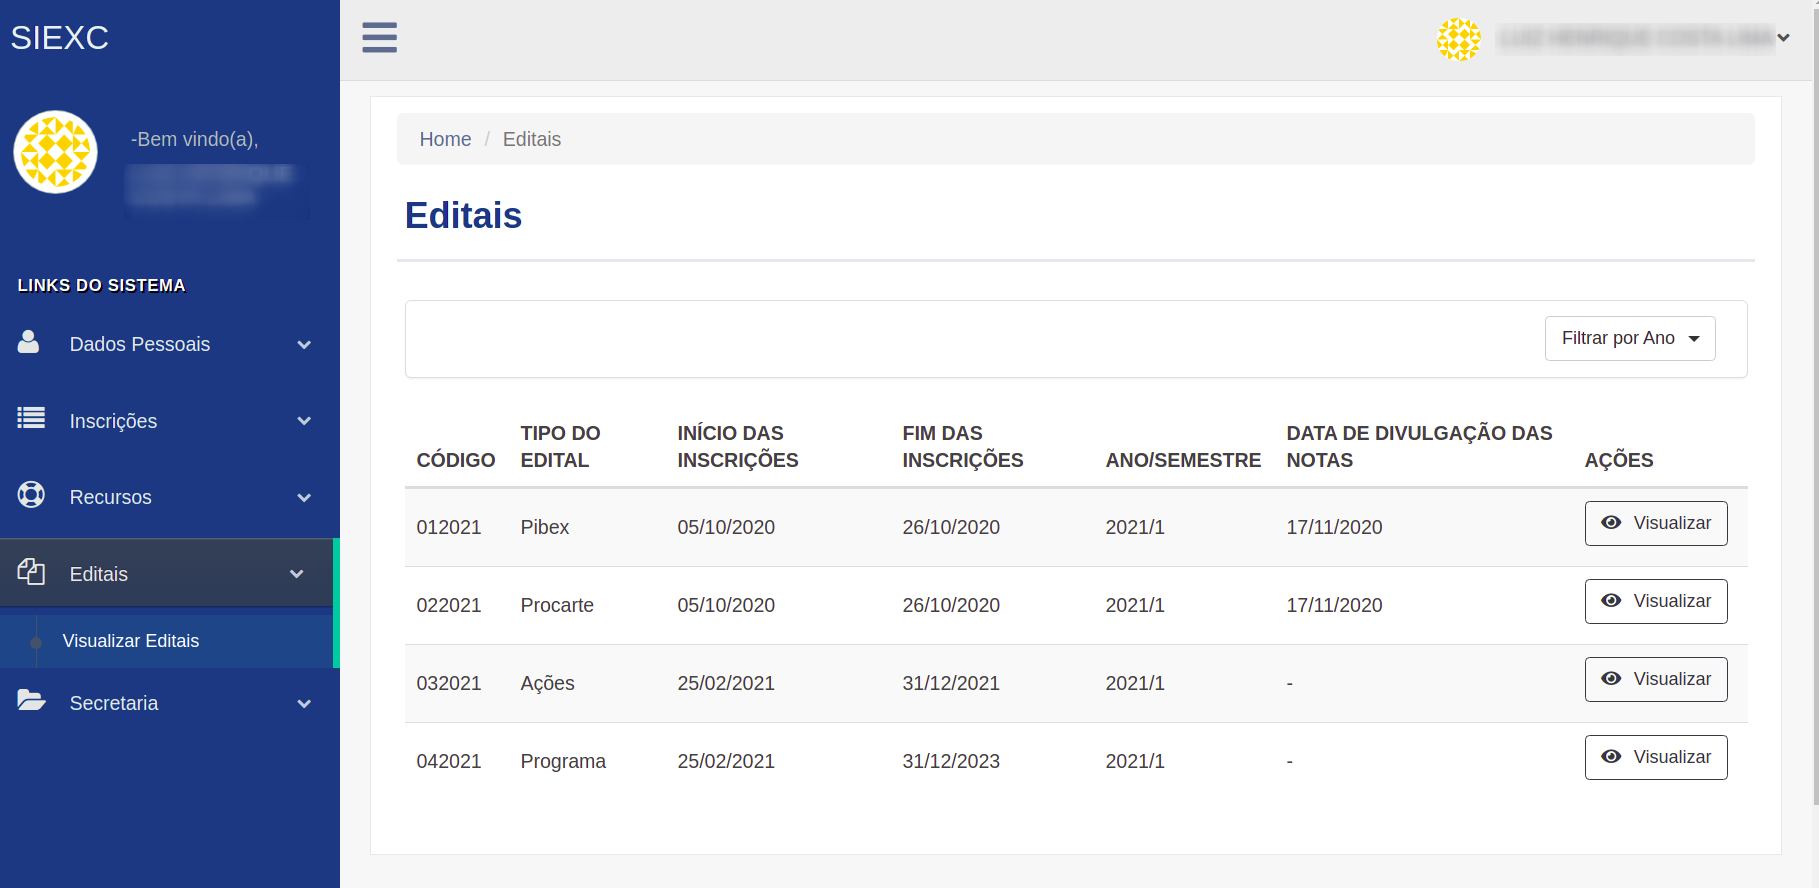1819x888 pixels.
Task: View the Programa edital 042021
Action: pos(1655,757)
